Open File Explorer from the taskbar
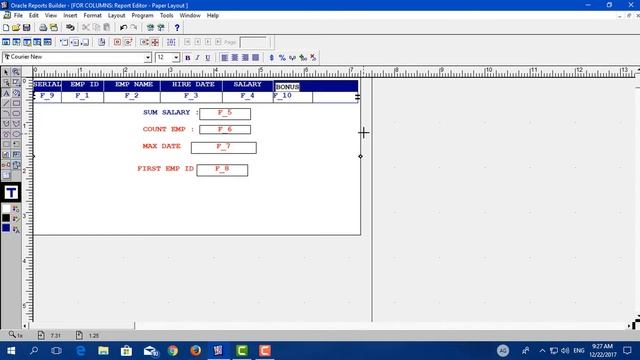The height and width of the screenshot is (360, 640). coord(104,351)
